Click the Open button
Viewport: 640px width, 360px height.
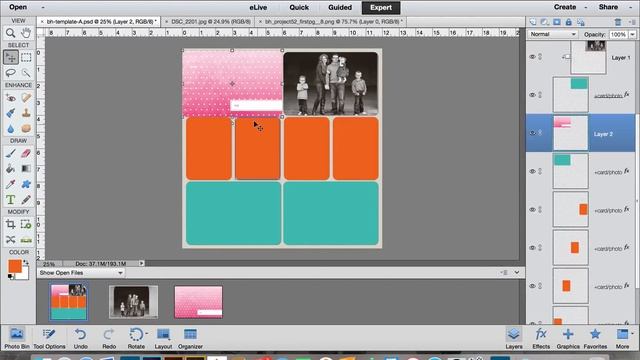pos(18,7)
